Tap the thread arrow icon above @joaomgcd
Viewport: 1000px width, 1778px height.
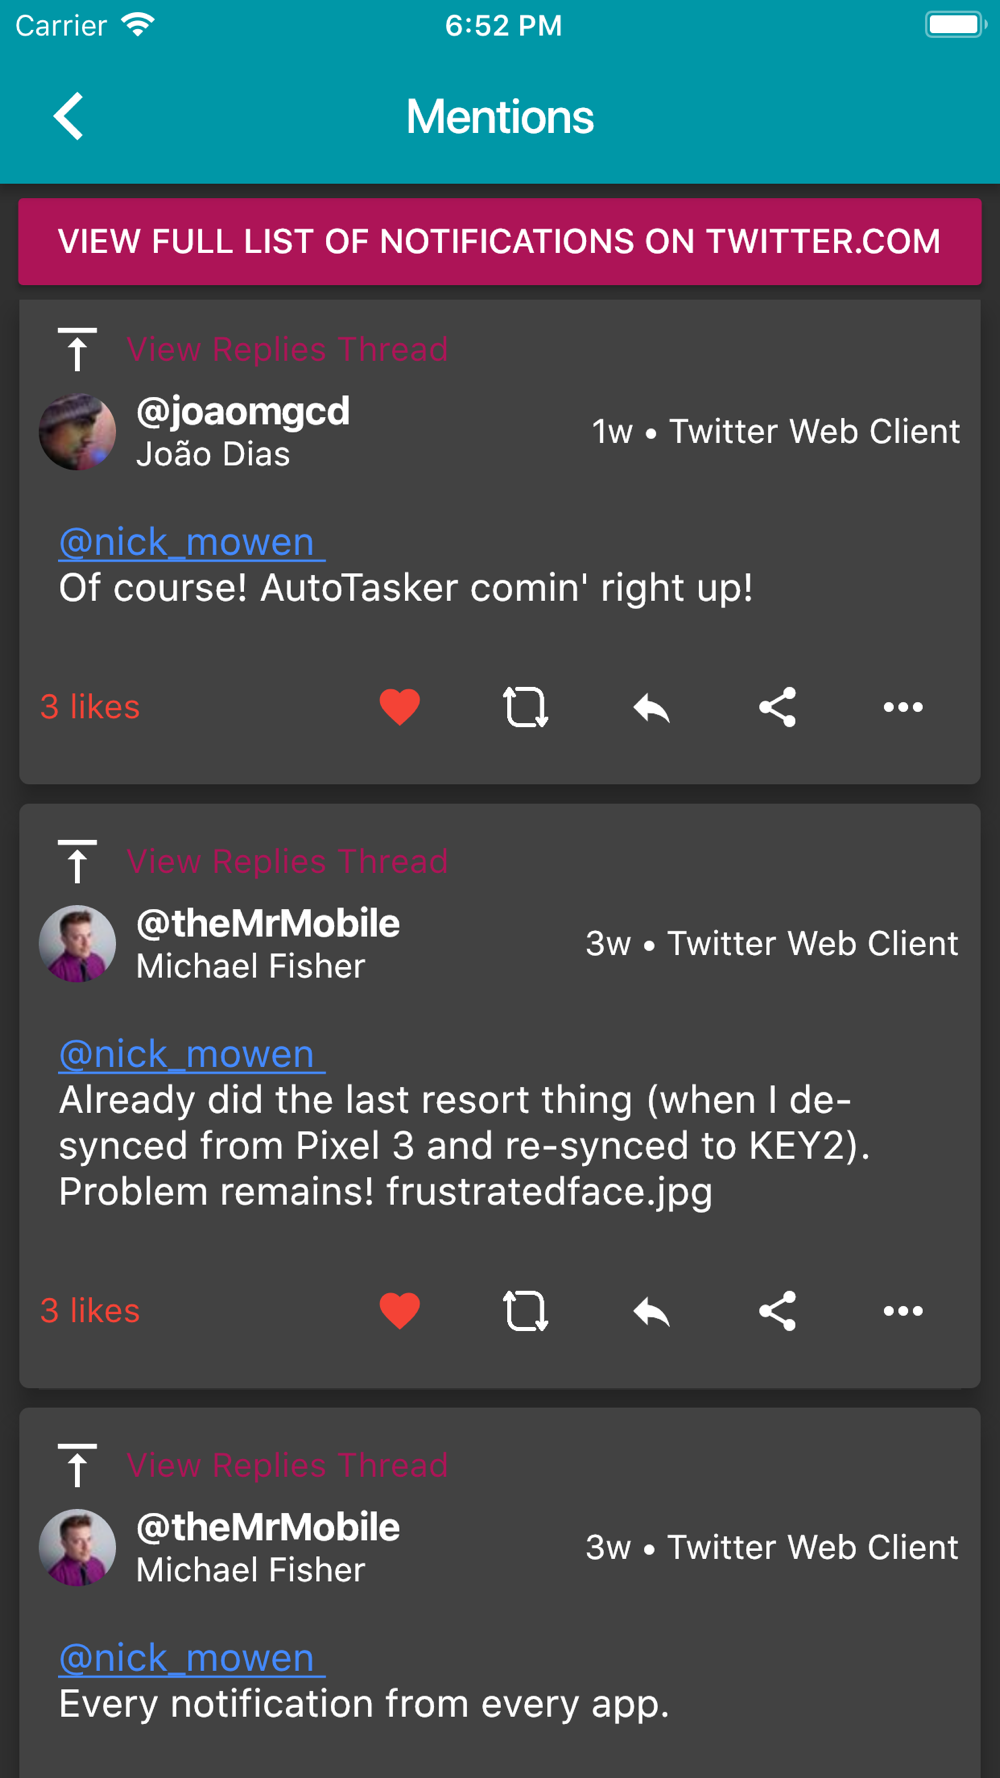click(77, 350)
